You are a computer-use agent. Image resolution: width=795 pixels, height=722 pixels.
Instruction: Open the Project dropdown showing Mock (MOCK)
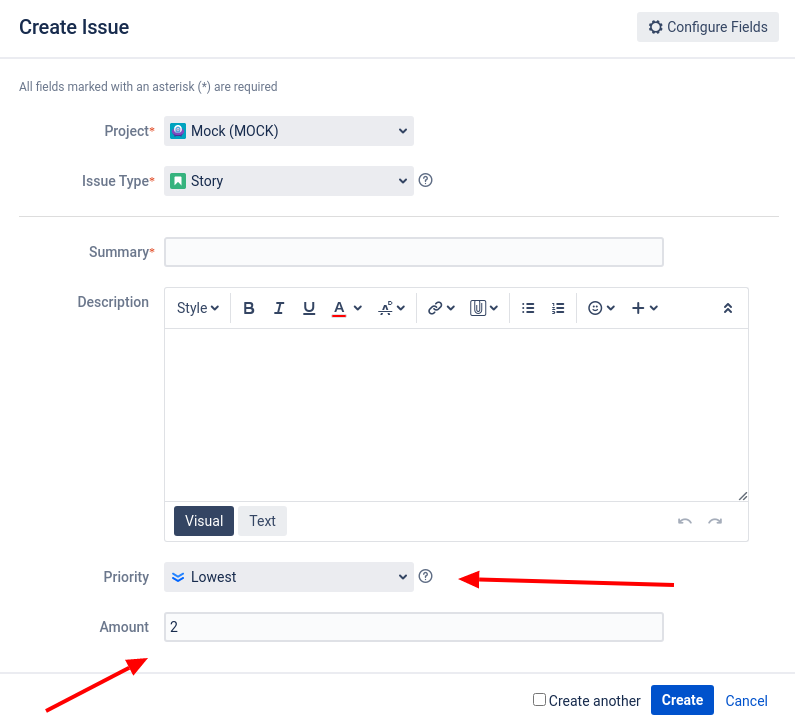click(289, 131)
